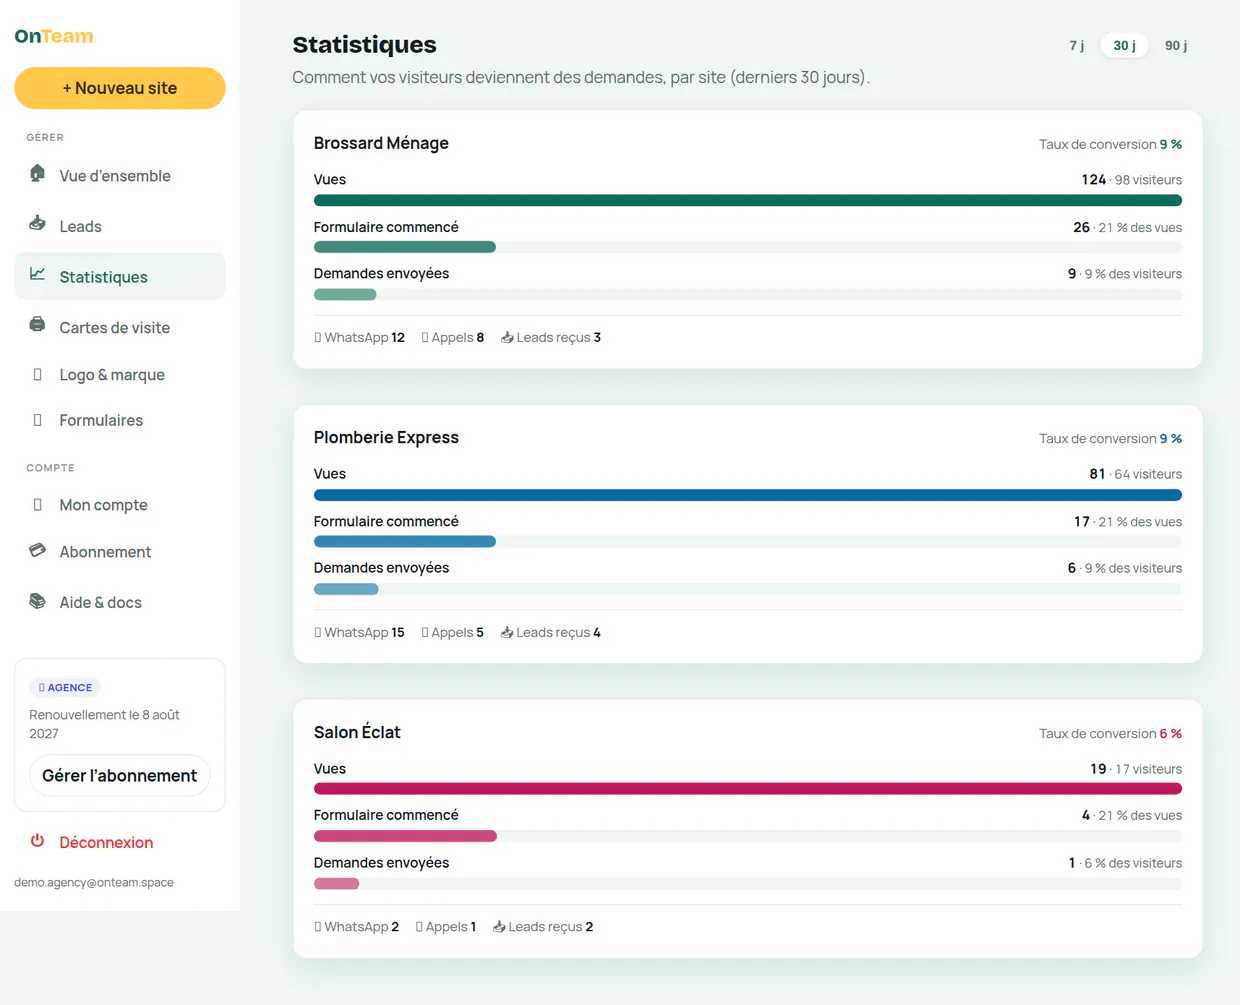Switch to the 90 j time range

pyautogui.click(x=1176, y=46)
